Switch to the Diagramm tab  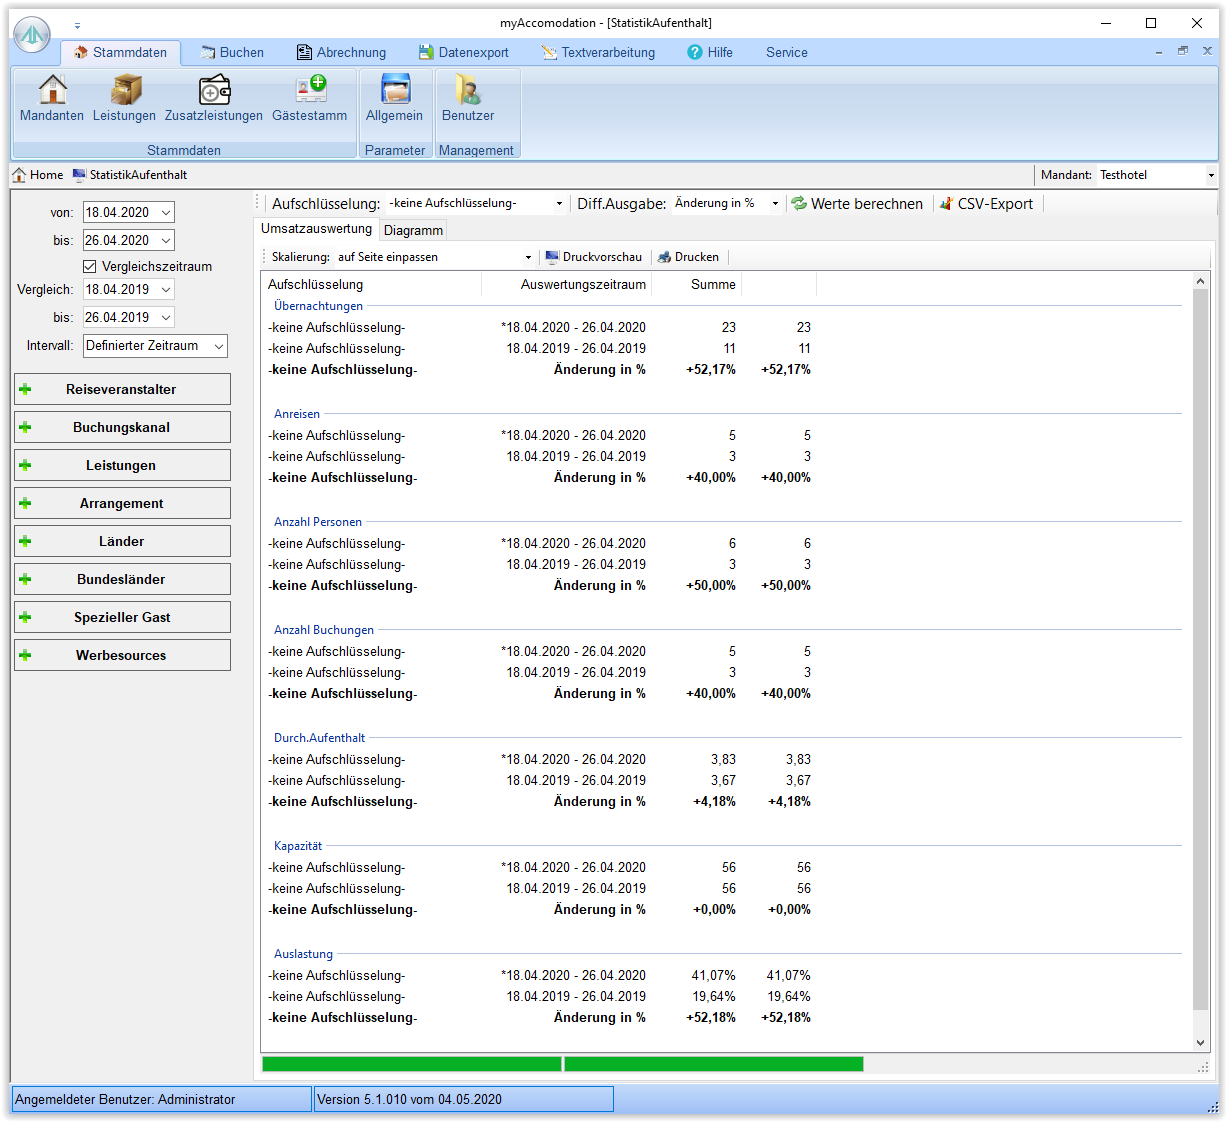pos(413,231)
